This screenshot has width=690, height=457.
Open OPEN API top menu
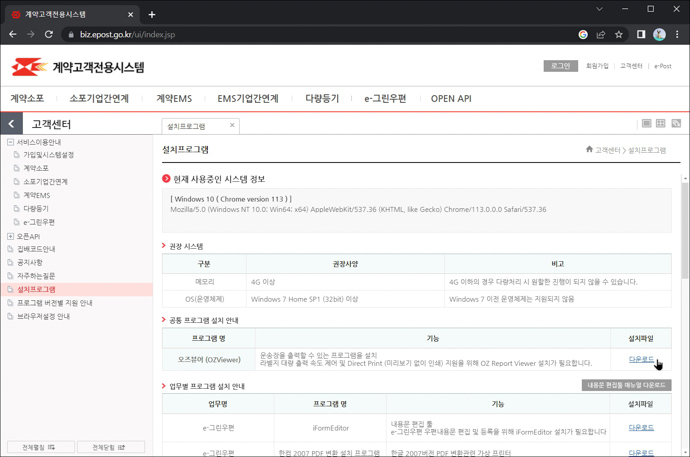[451, 98]
